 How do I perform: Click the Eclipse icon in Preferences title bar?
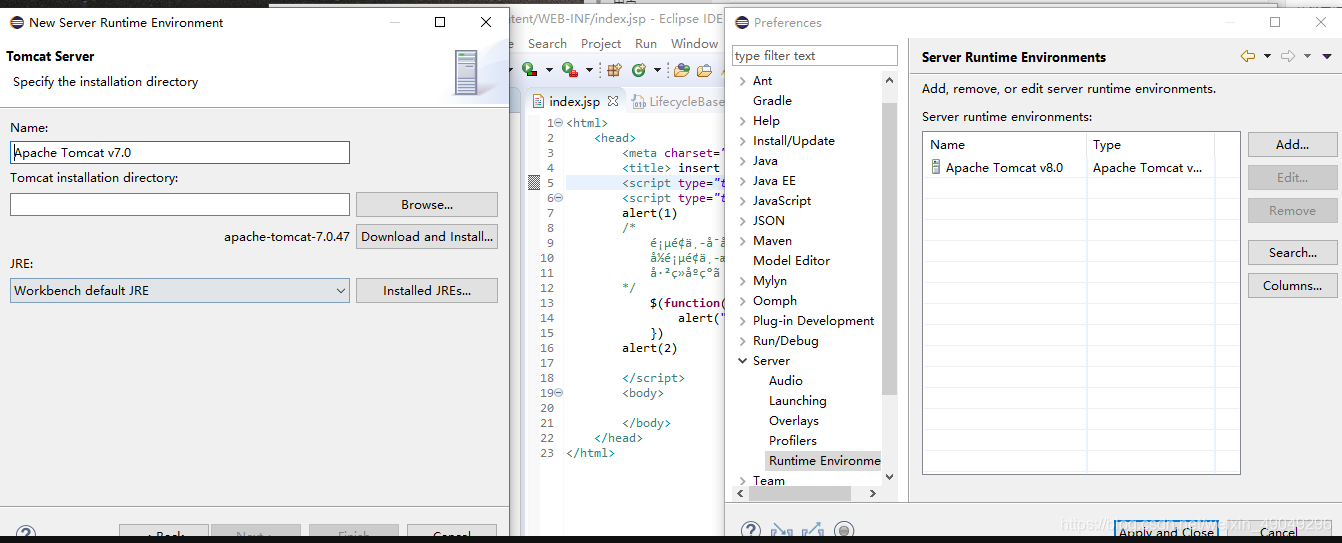[x=742, y=22]
